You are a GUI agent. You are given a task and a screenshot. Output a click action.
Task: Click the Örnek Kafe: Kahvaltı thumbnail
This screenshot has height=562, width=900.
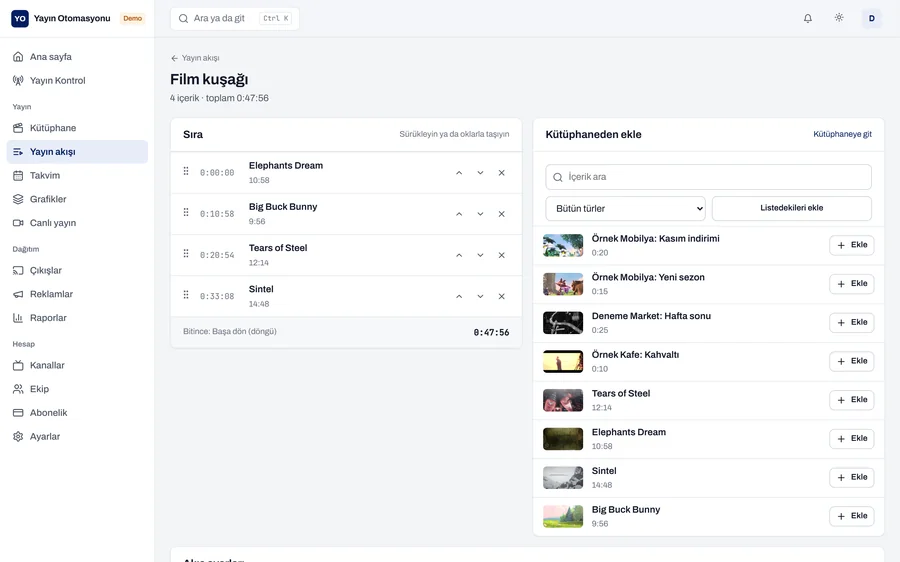tap(563, 362)
